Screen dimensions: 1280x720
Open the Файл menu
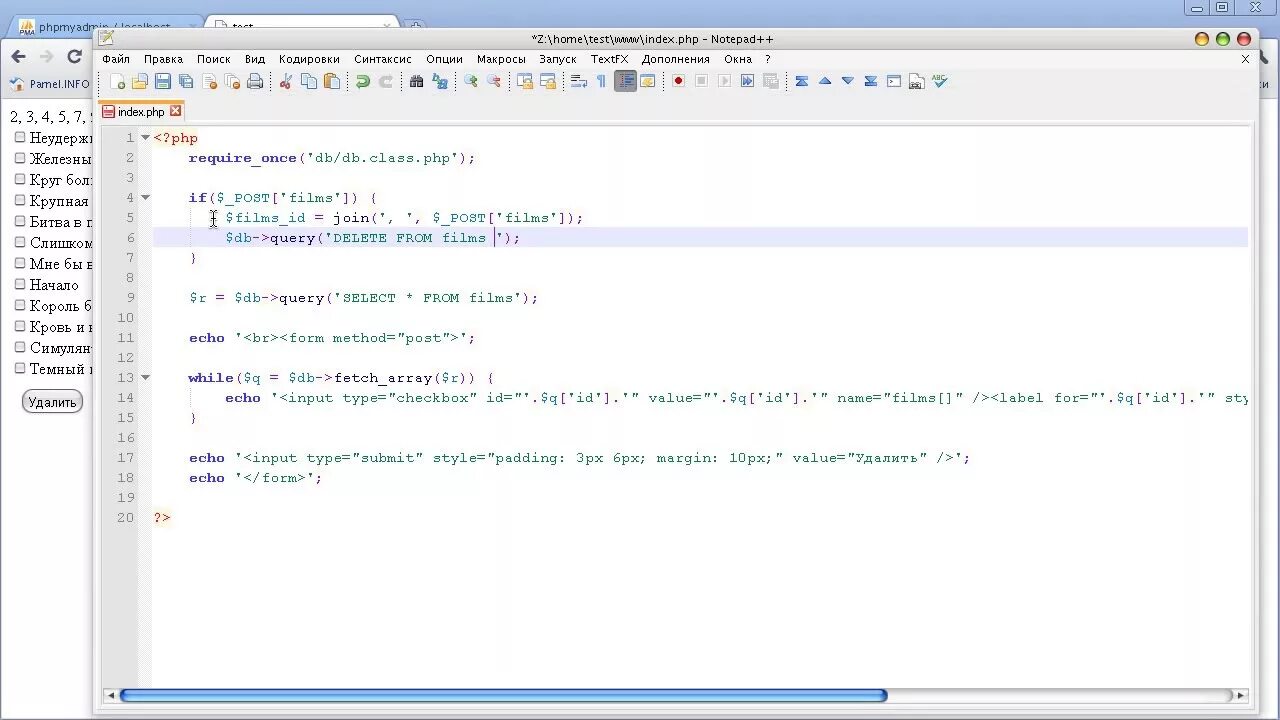coord(116,59)
